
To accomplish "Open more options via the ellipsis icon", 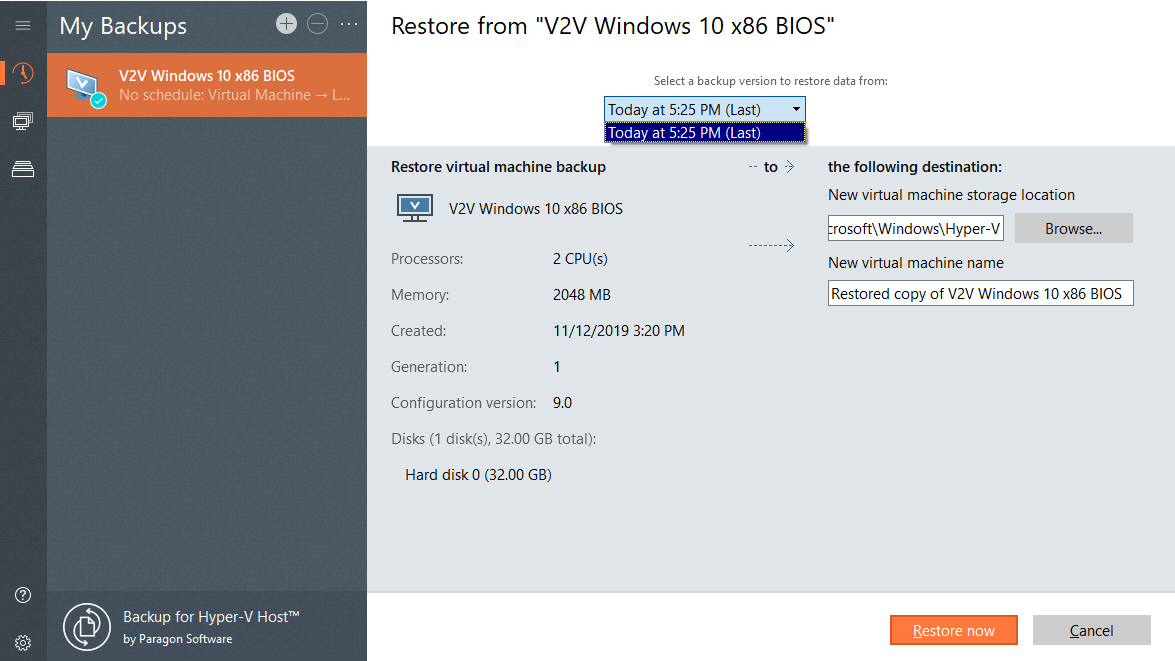I will [346, 24].
